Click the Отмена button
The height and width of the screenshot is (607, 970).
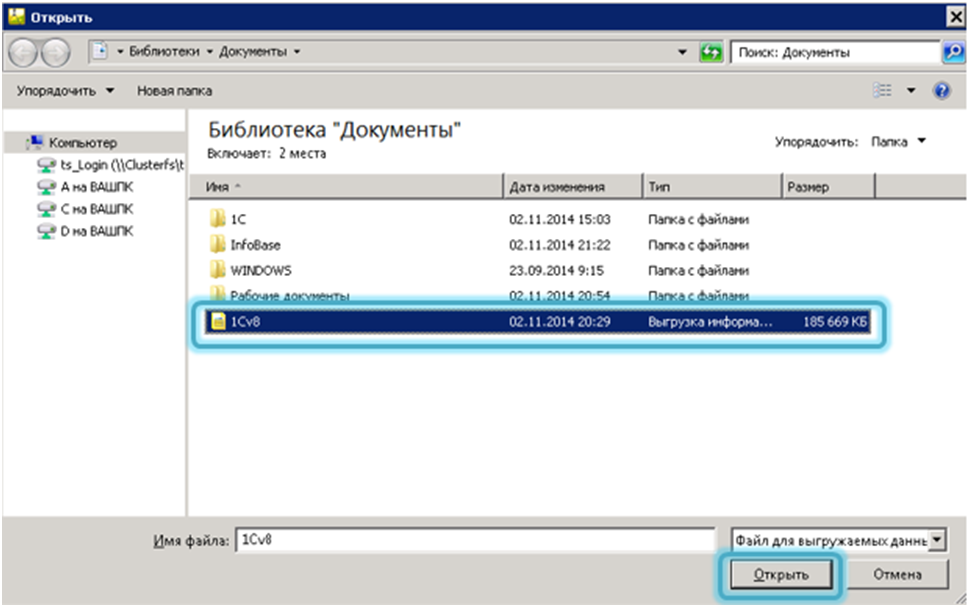[x=897, y=575]
